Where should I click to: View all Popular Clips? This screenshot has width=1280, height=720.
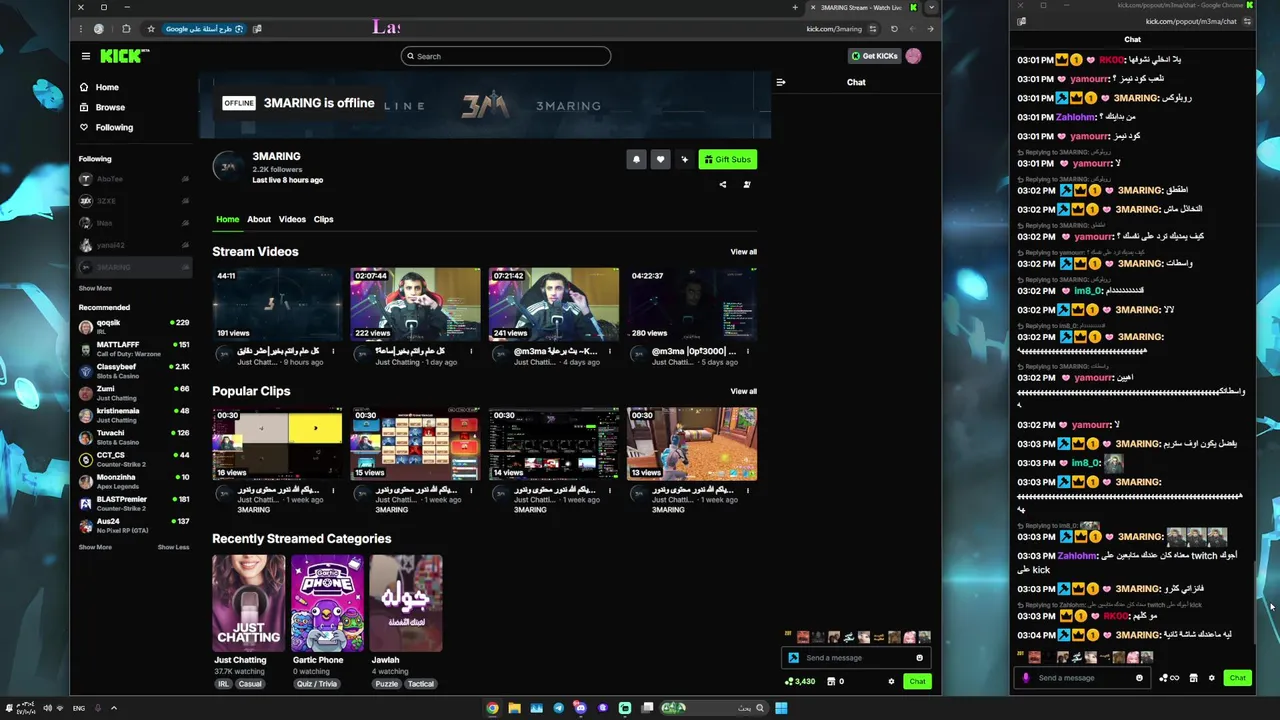click(743, 391)
